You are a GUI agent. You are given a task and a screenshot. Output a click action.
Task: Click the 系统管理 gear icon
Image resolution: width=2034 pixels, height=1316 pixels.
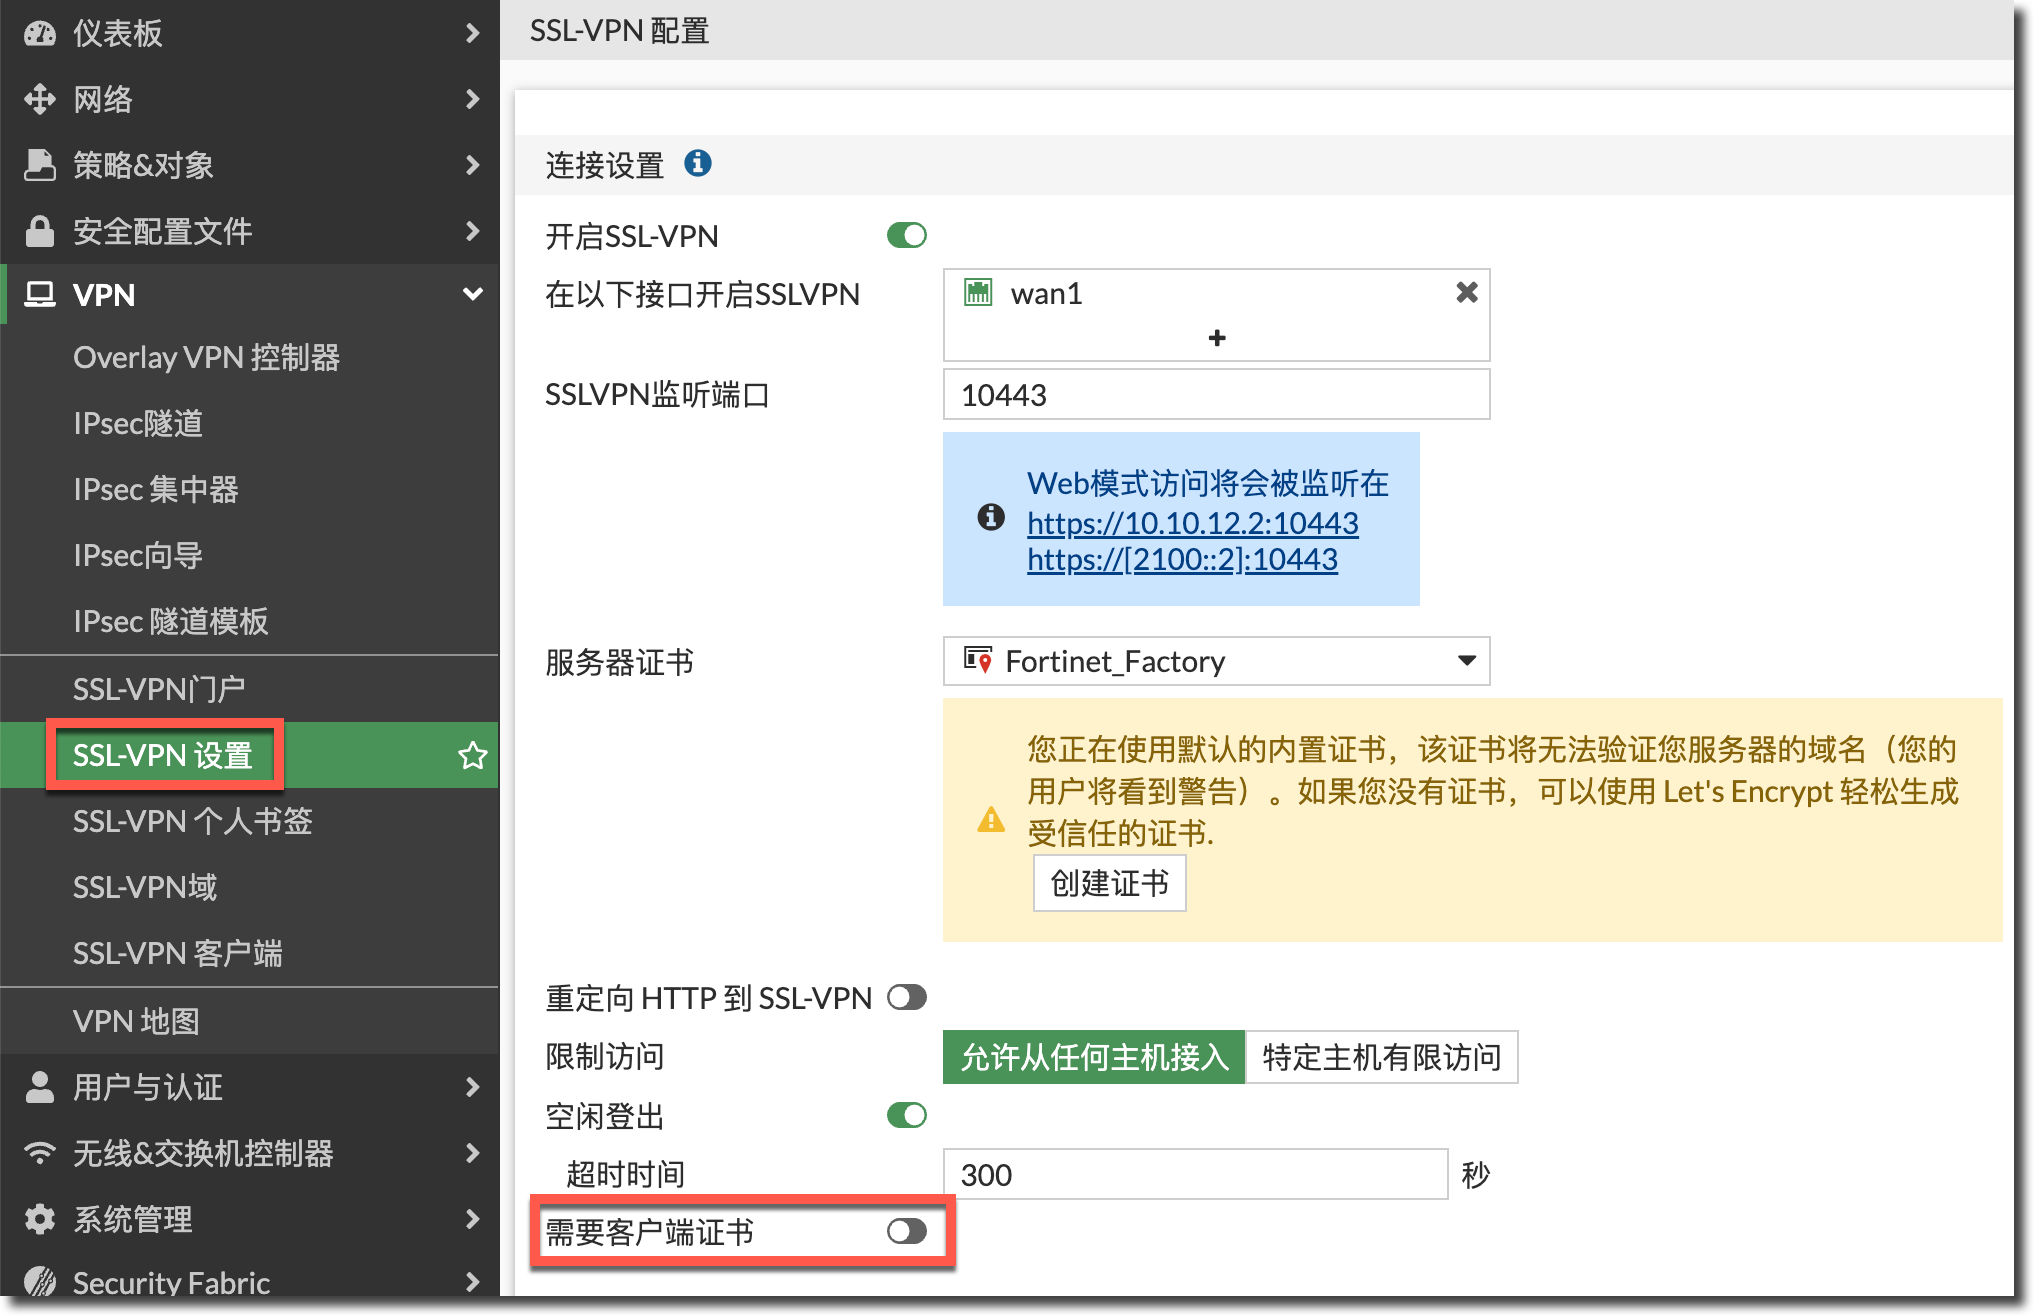(x=40, y=1219)
